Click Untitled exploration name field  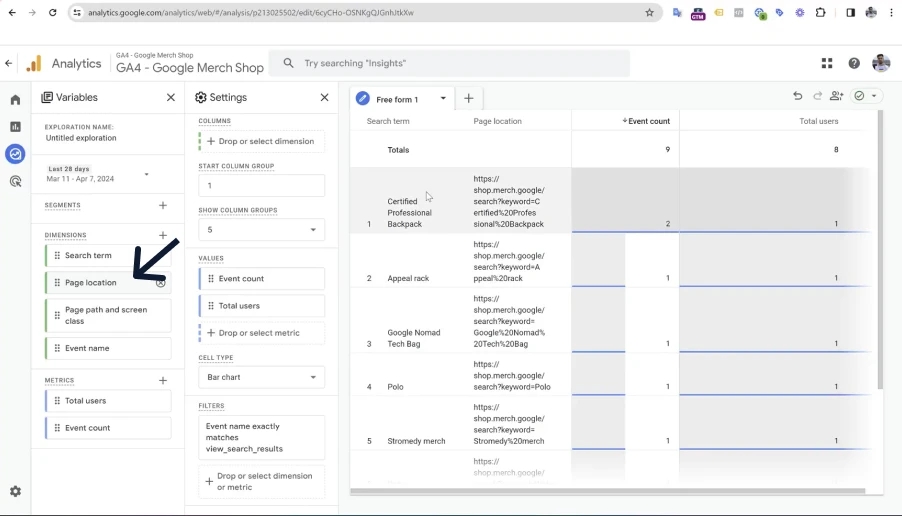pyautogui.click(x=81, y=138)
